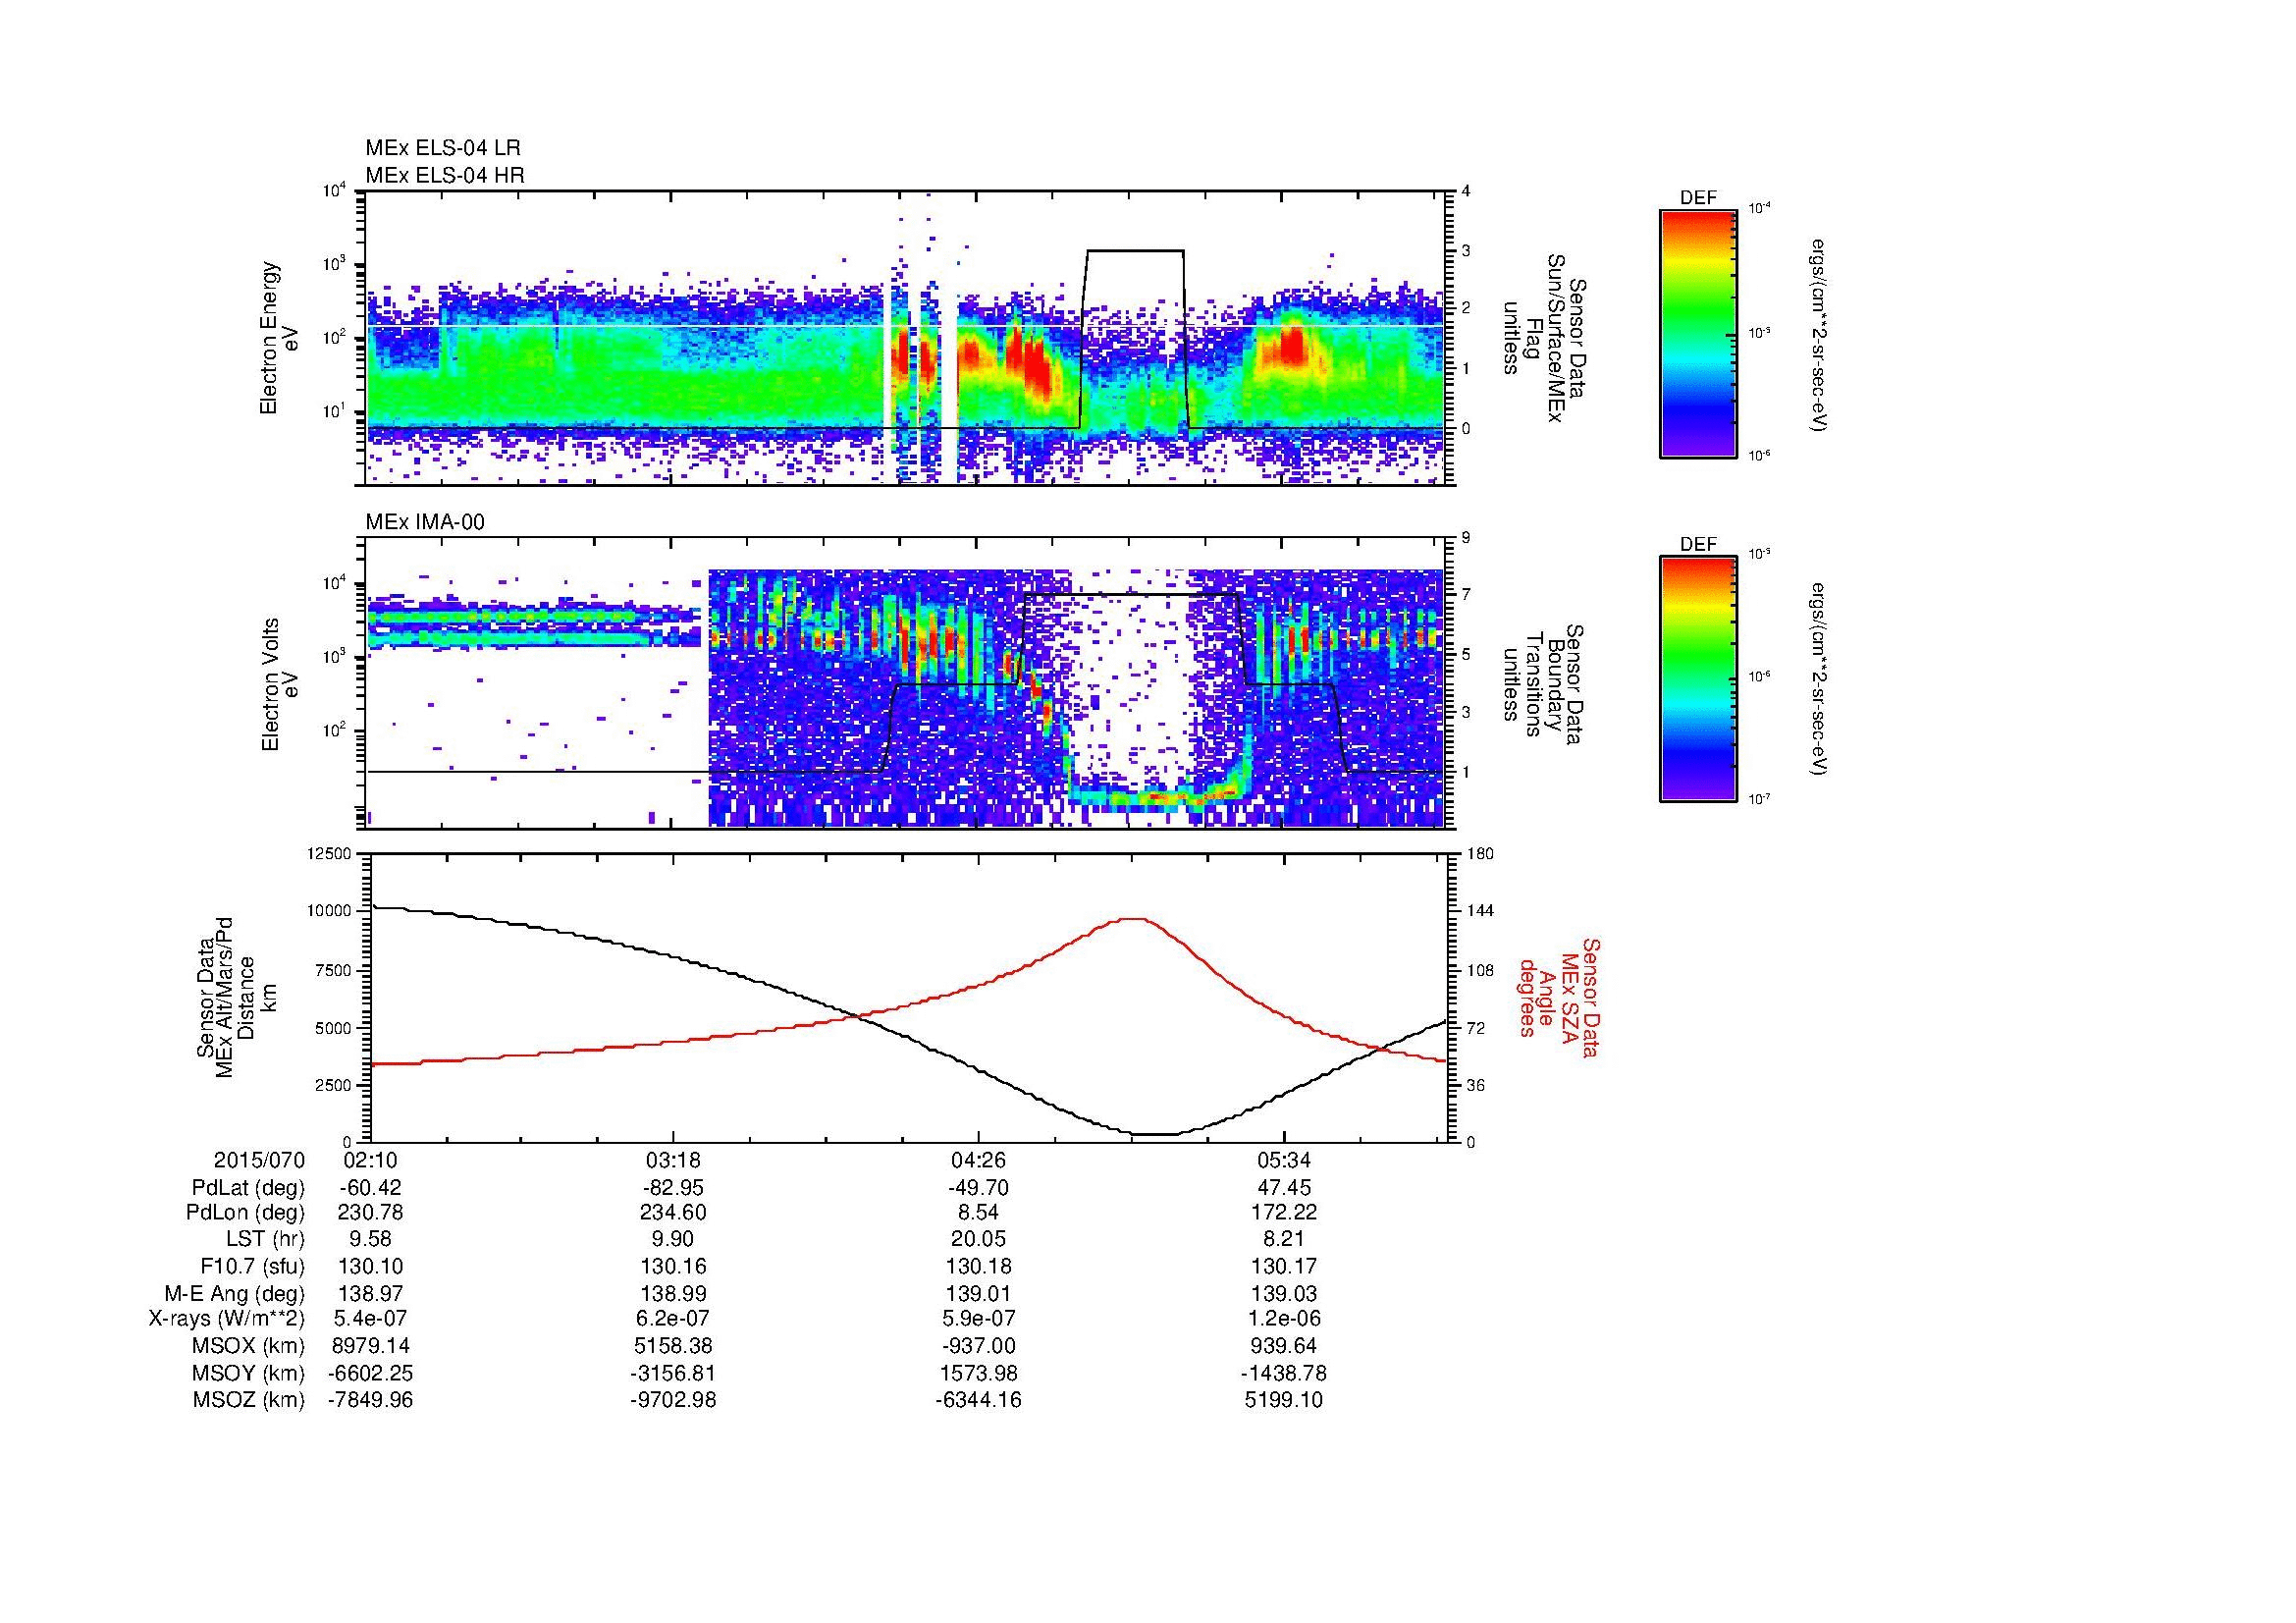Click the PdLon value 234.60
The height and width of the screenshot is (1623, 2296).
pyautogui.click(x=674, y=1213)
